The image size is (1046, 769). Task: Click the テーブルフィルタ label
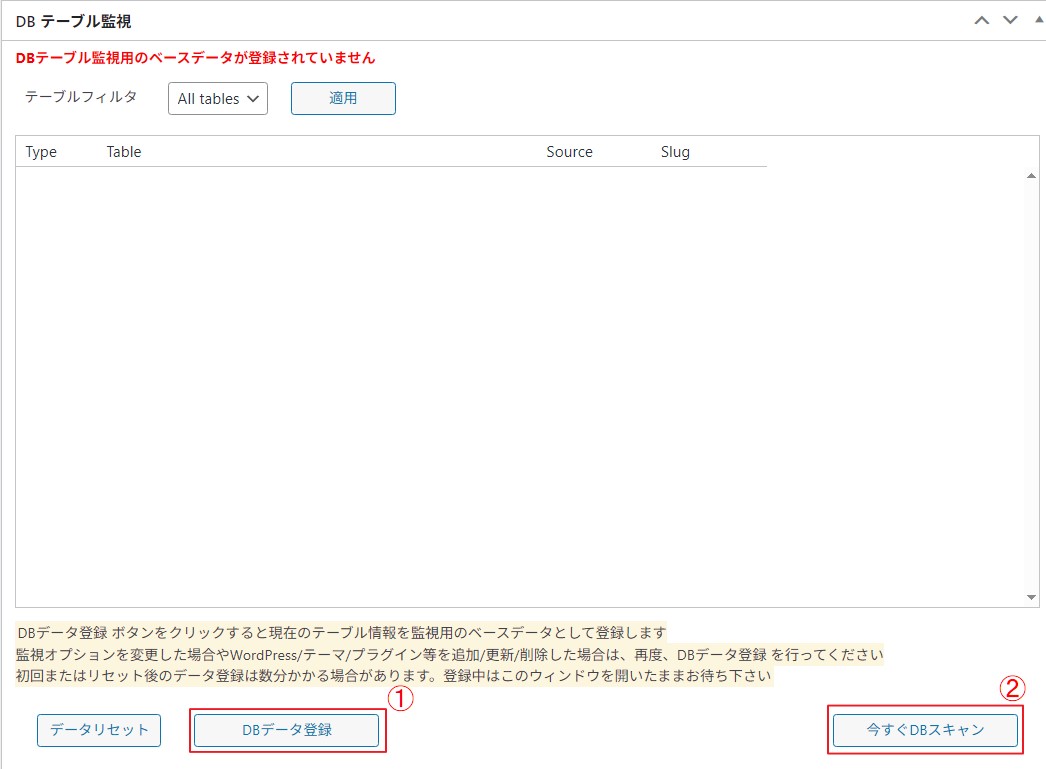point(81,97)
